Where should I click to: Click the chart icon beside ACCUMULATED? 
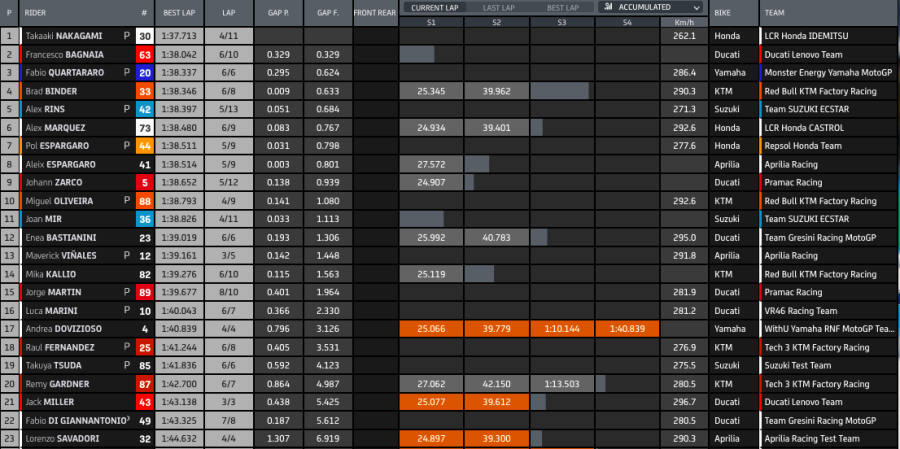click(608, 7)
